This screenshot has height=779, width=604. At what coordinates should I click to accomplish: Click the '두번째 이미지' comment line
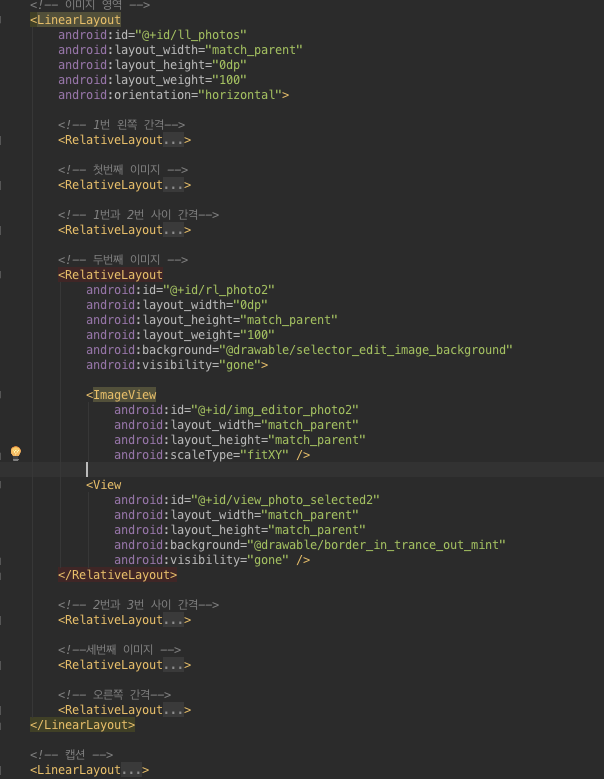(x=123, y=260)
